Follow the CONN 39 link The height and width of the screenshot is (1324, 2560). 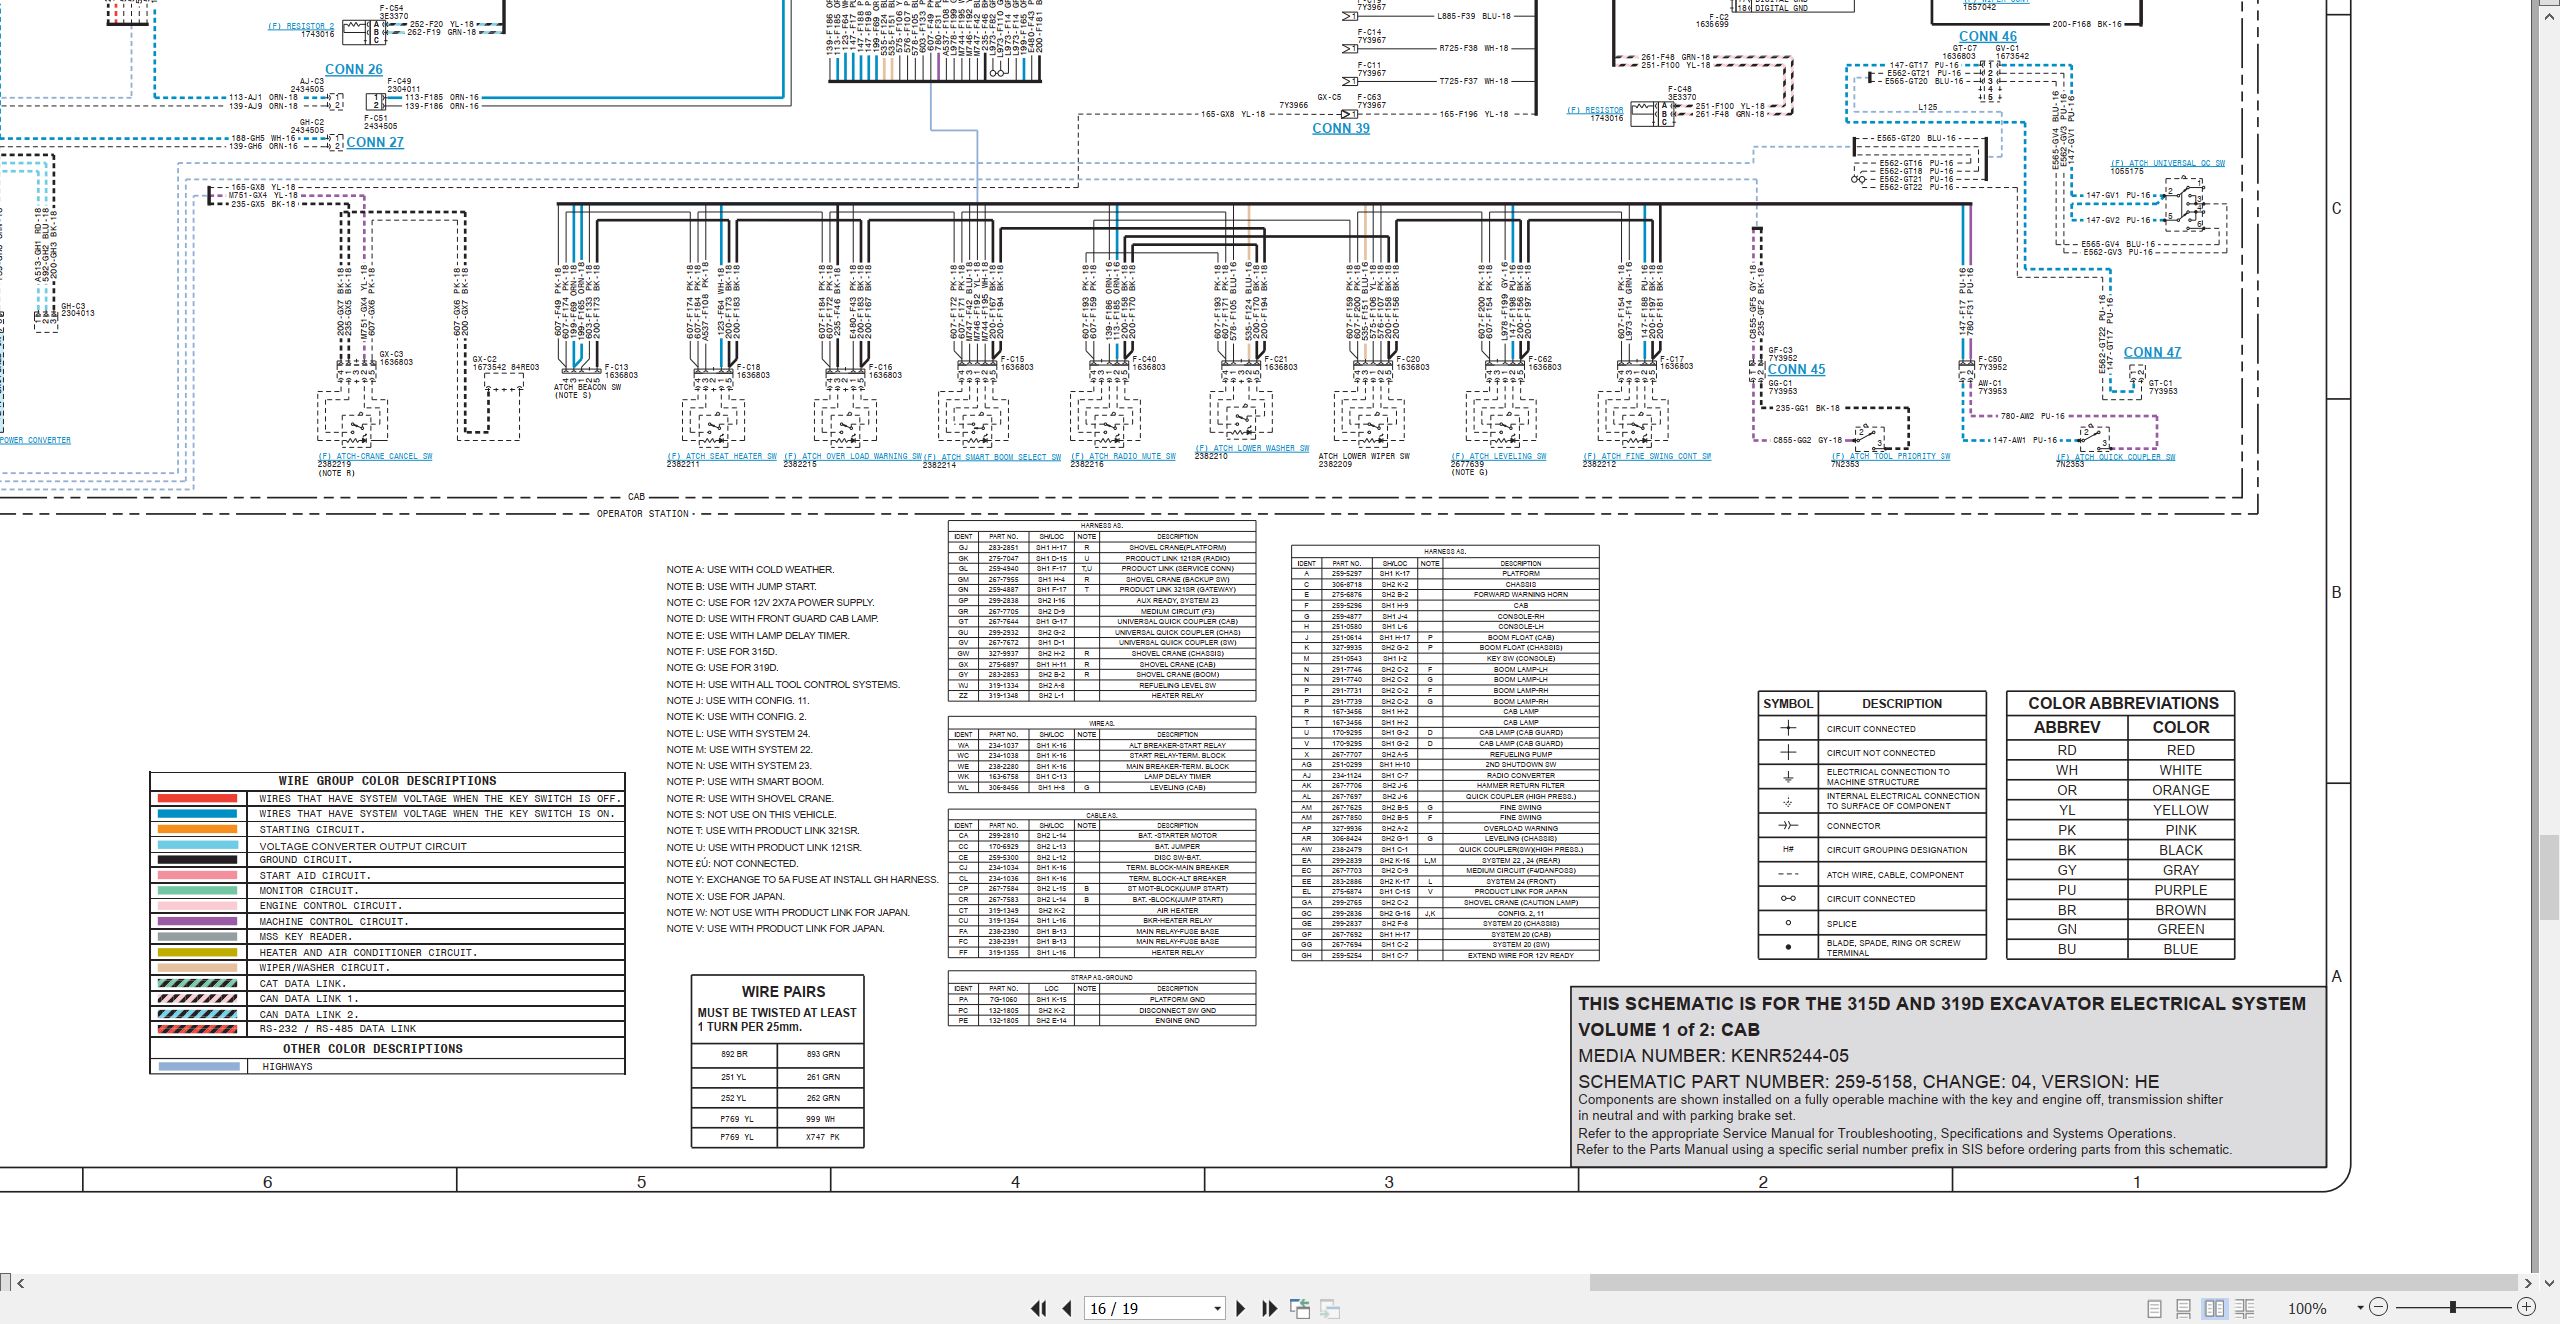[x=1341, y=128]
